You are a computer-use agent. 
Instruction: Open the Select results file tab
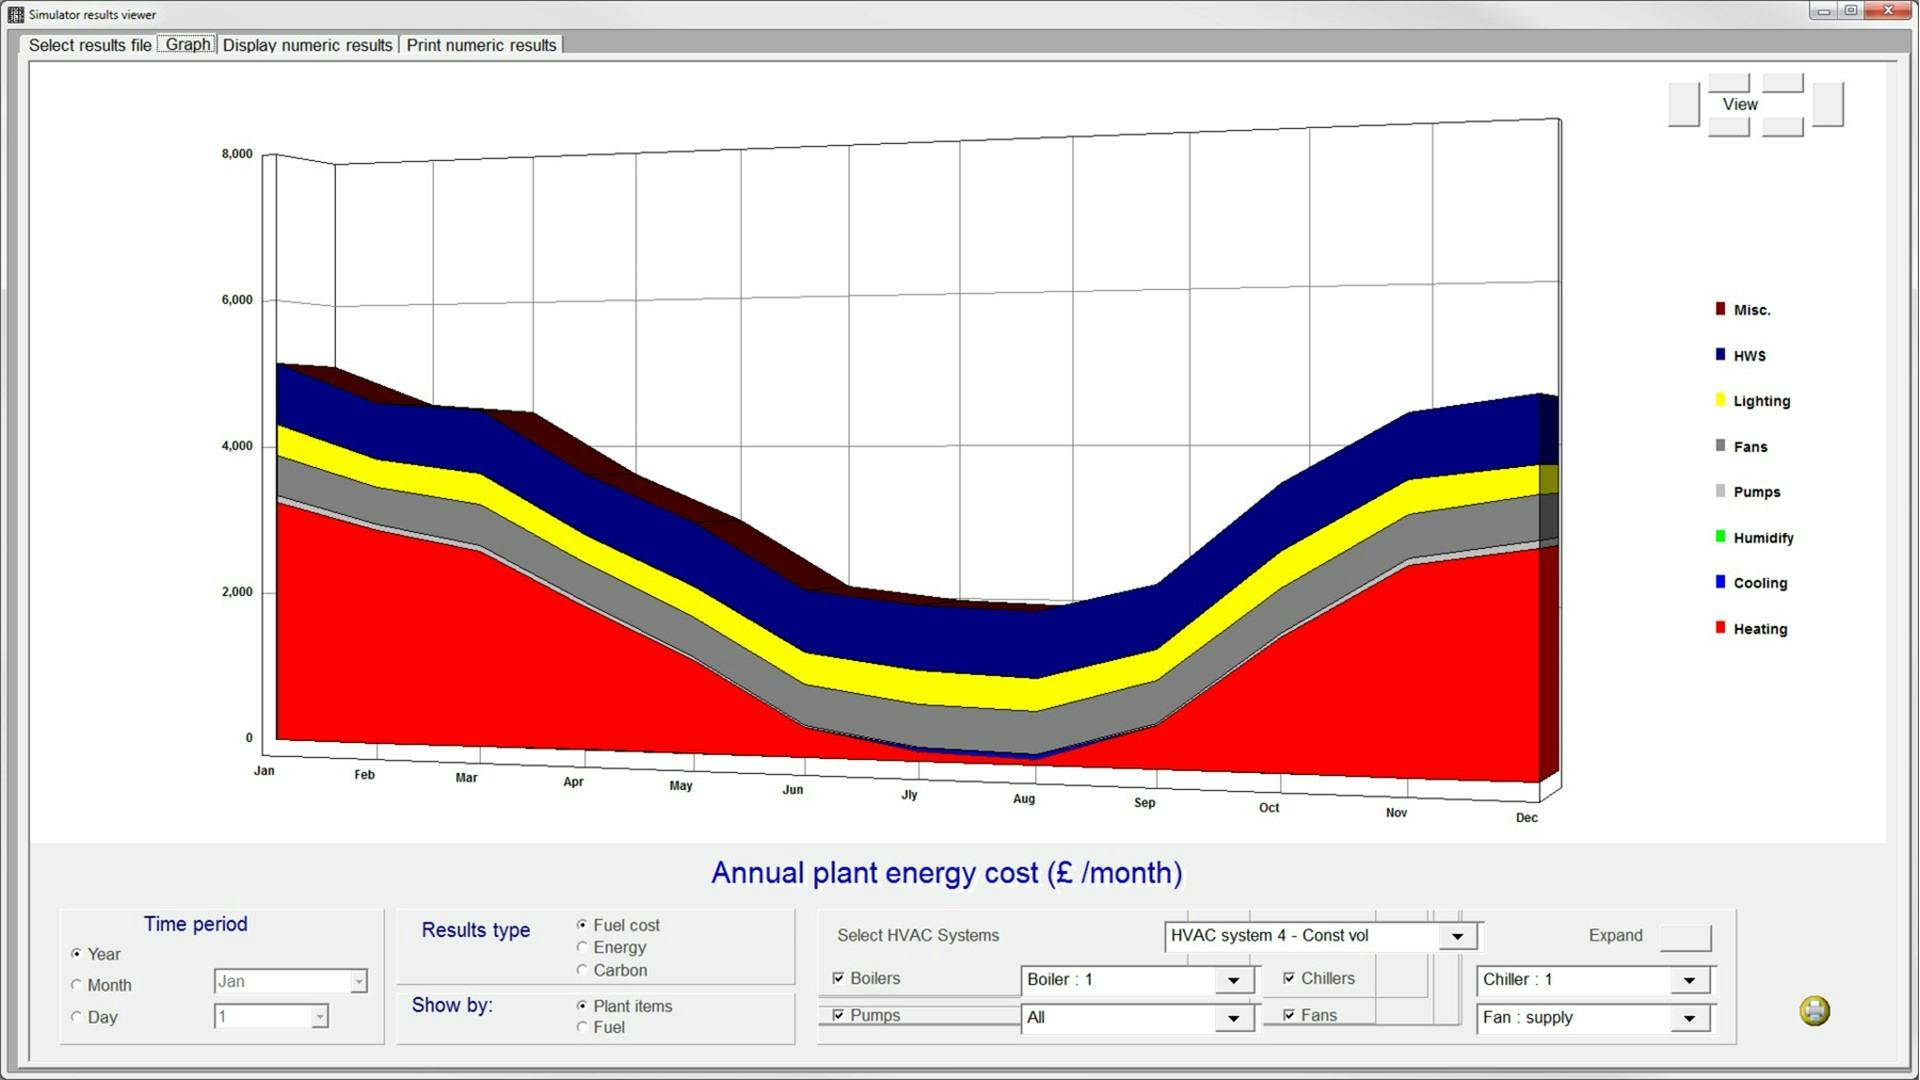point(90,45)
